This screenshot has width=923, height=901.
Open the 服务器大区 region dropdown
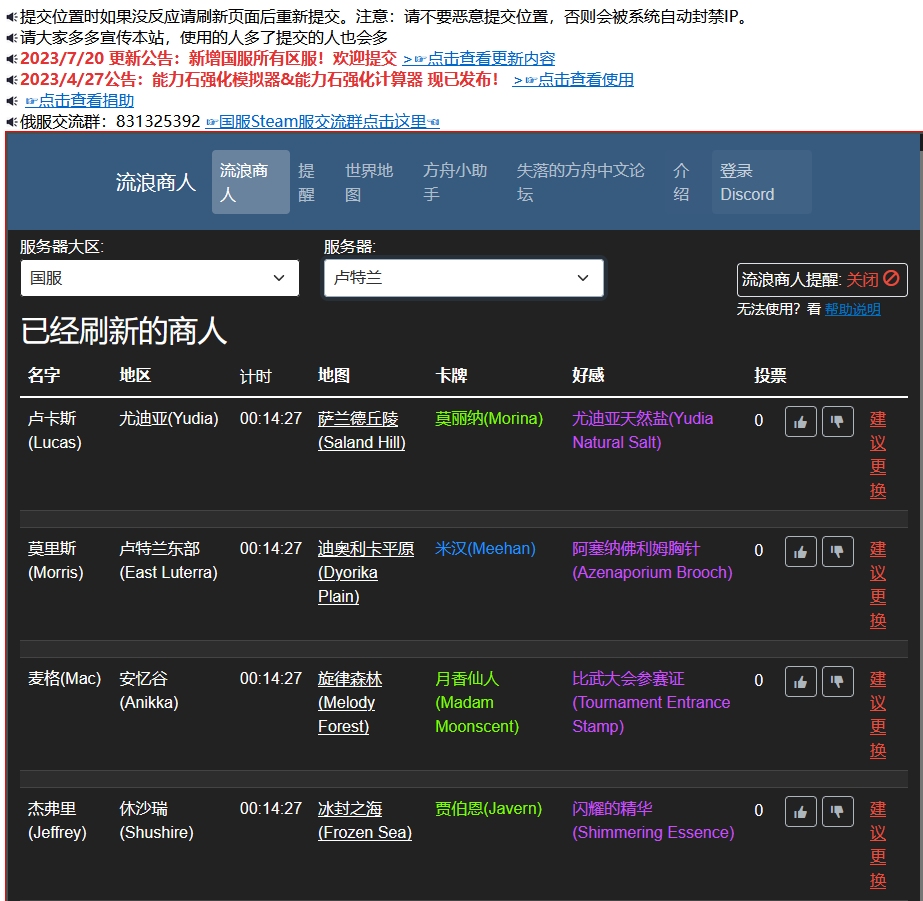[160, 278]
